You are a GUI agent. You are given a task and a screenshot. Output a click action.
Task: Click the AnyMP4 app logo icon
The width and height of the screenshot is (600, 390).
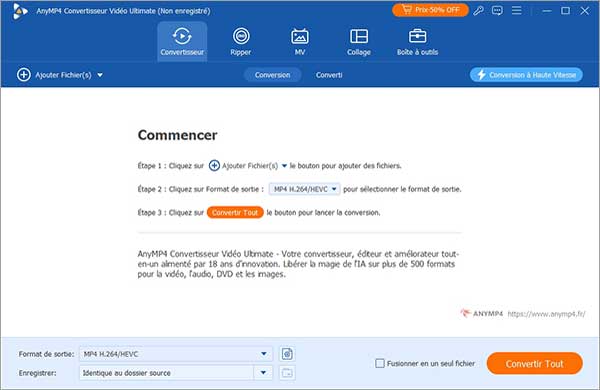point(19,11)
